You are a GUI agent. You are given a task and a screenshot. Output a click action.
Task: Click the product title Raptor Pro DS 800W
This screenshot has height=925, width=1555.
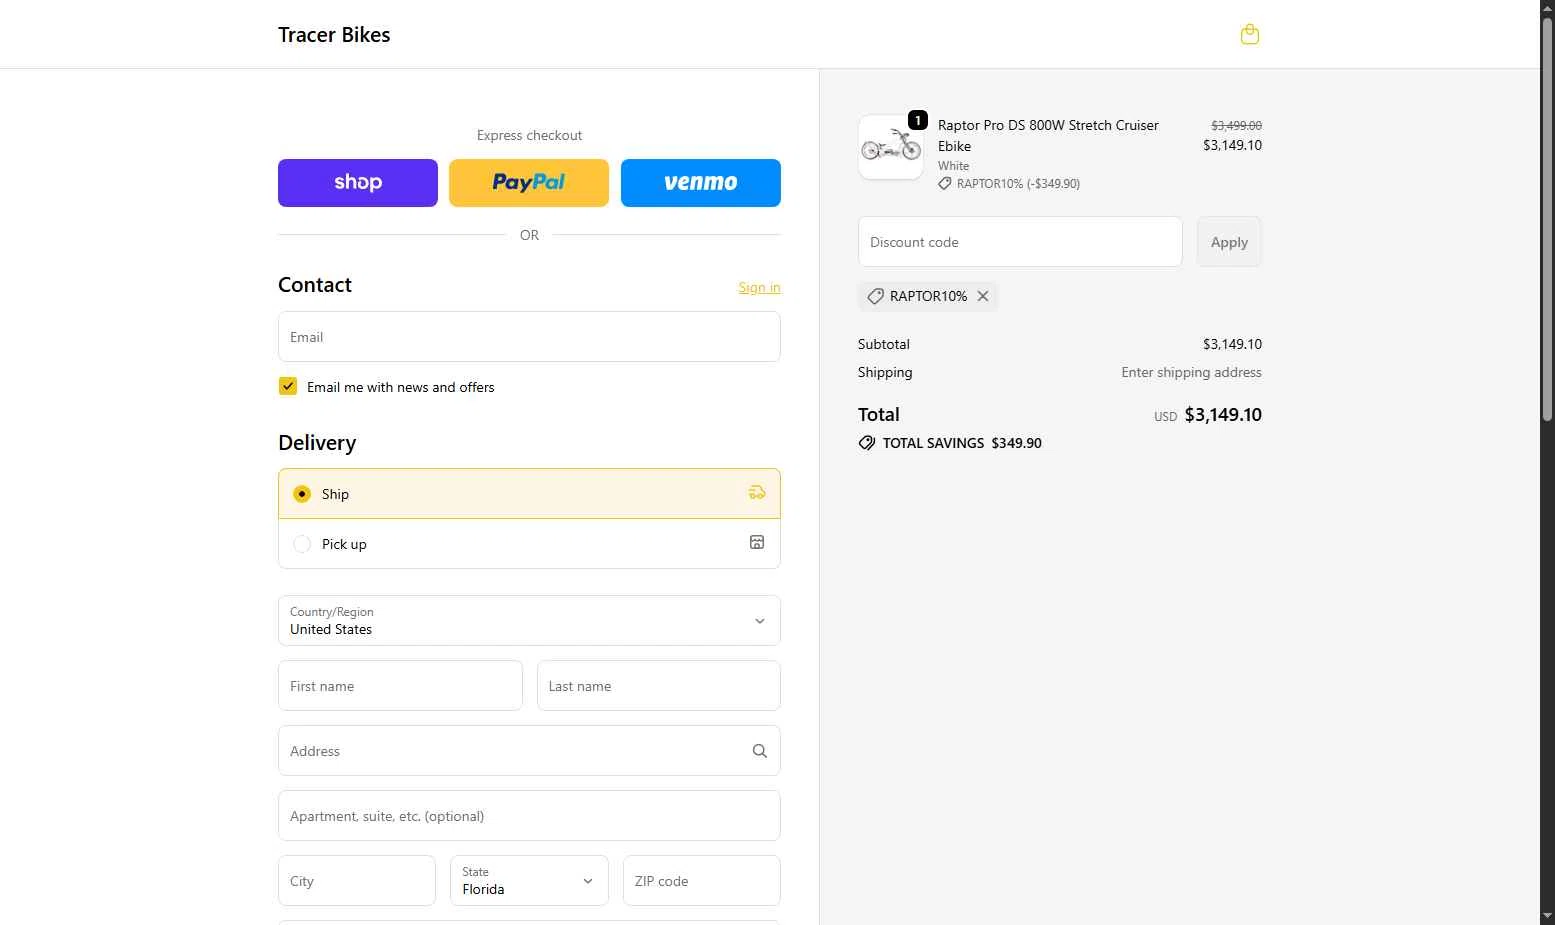[1048, 136]
